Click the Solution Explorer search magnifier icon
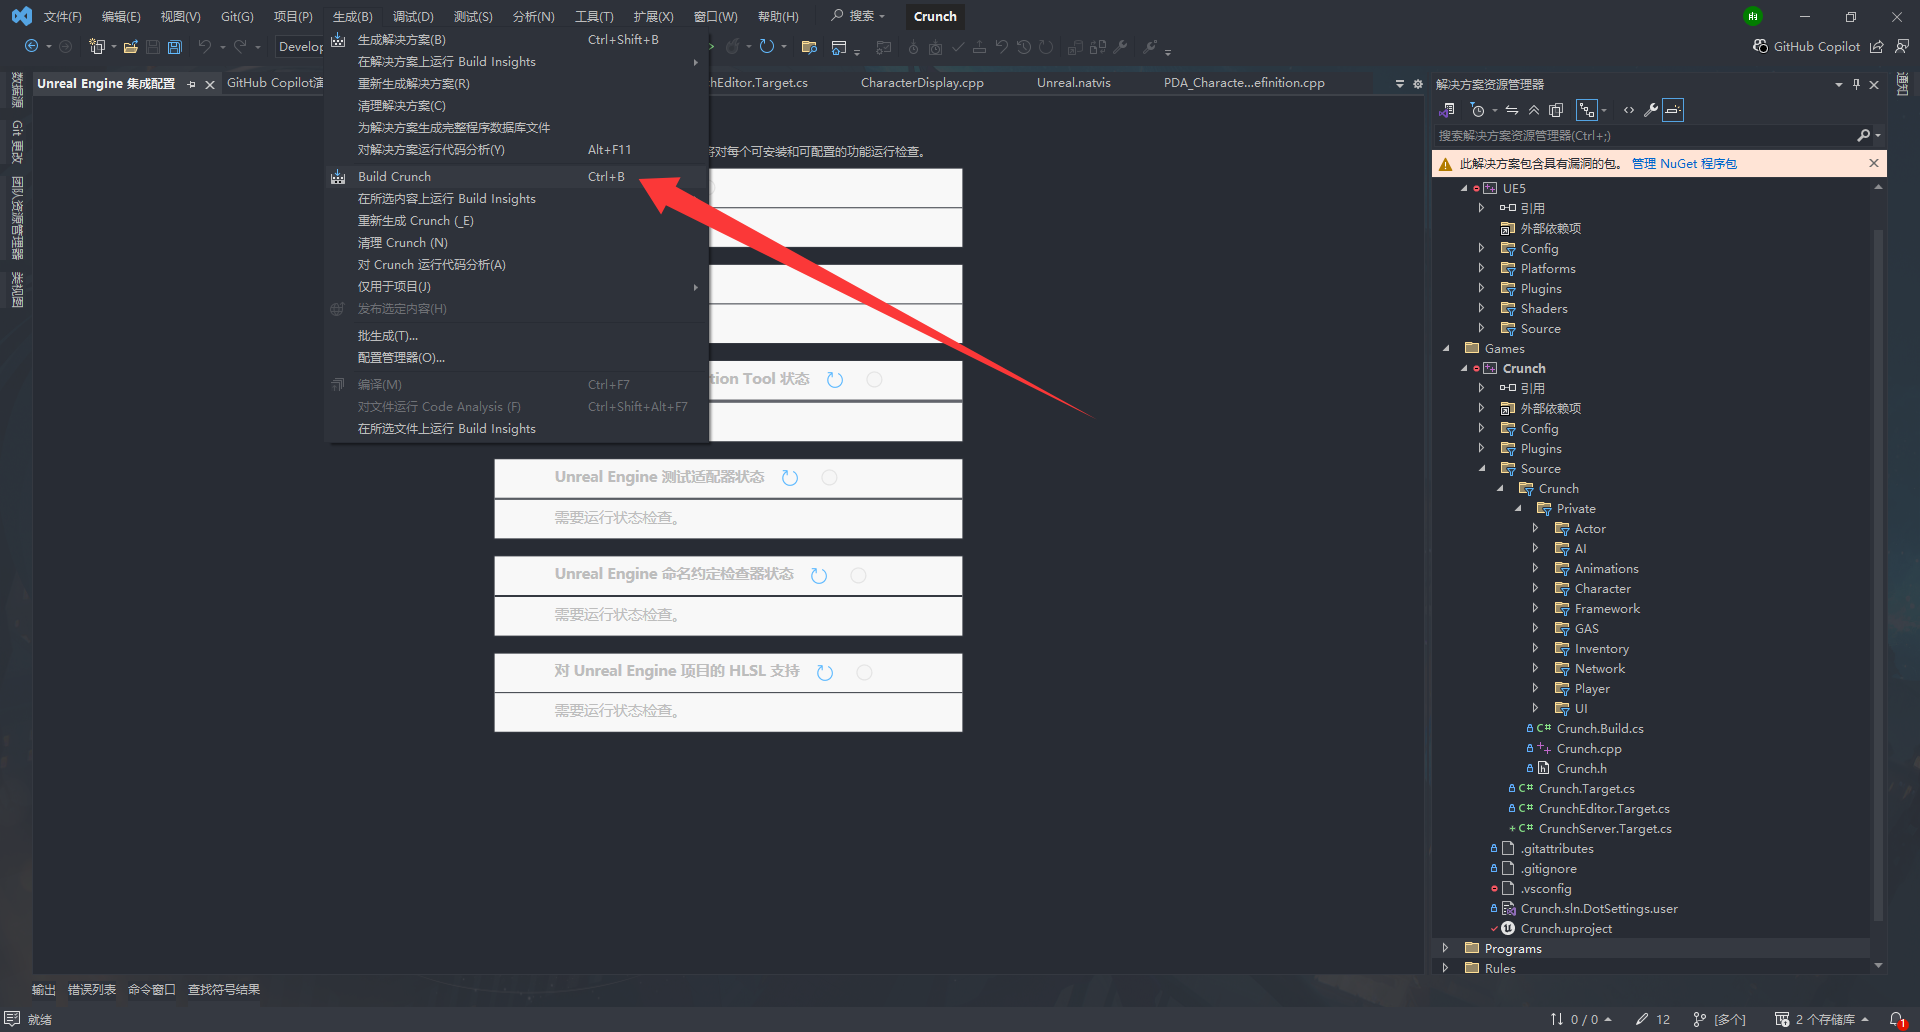Image resolution: width=1920 pixels, height=1032 pixels. (x=1863, y=136)
